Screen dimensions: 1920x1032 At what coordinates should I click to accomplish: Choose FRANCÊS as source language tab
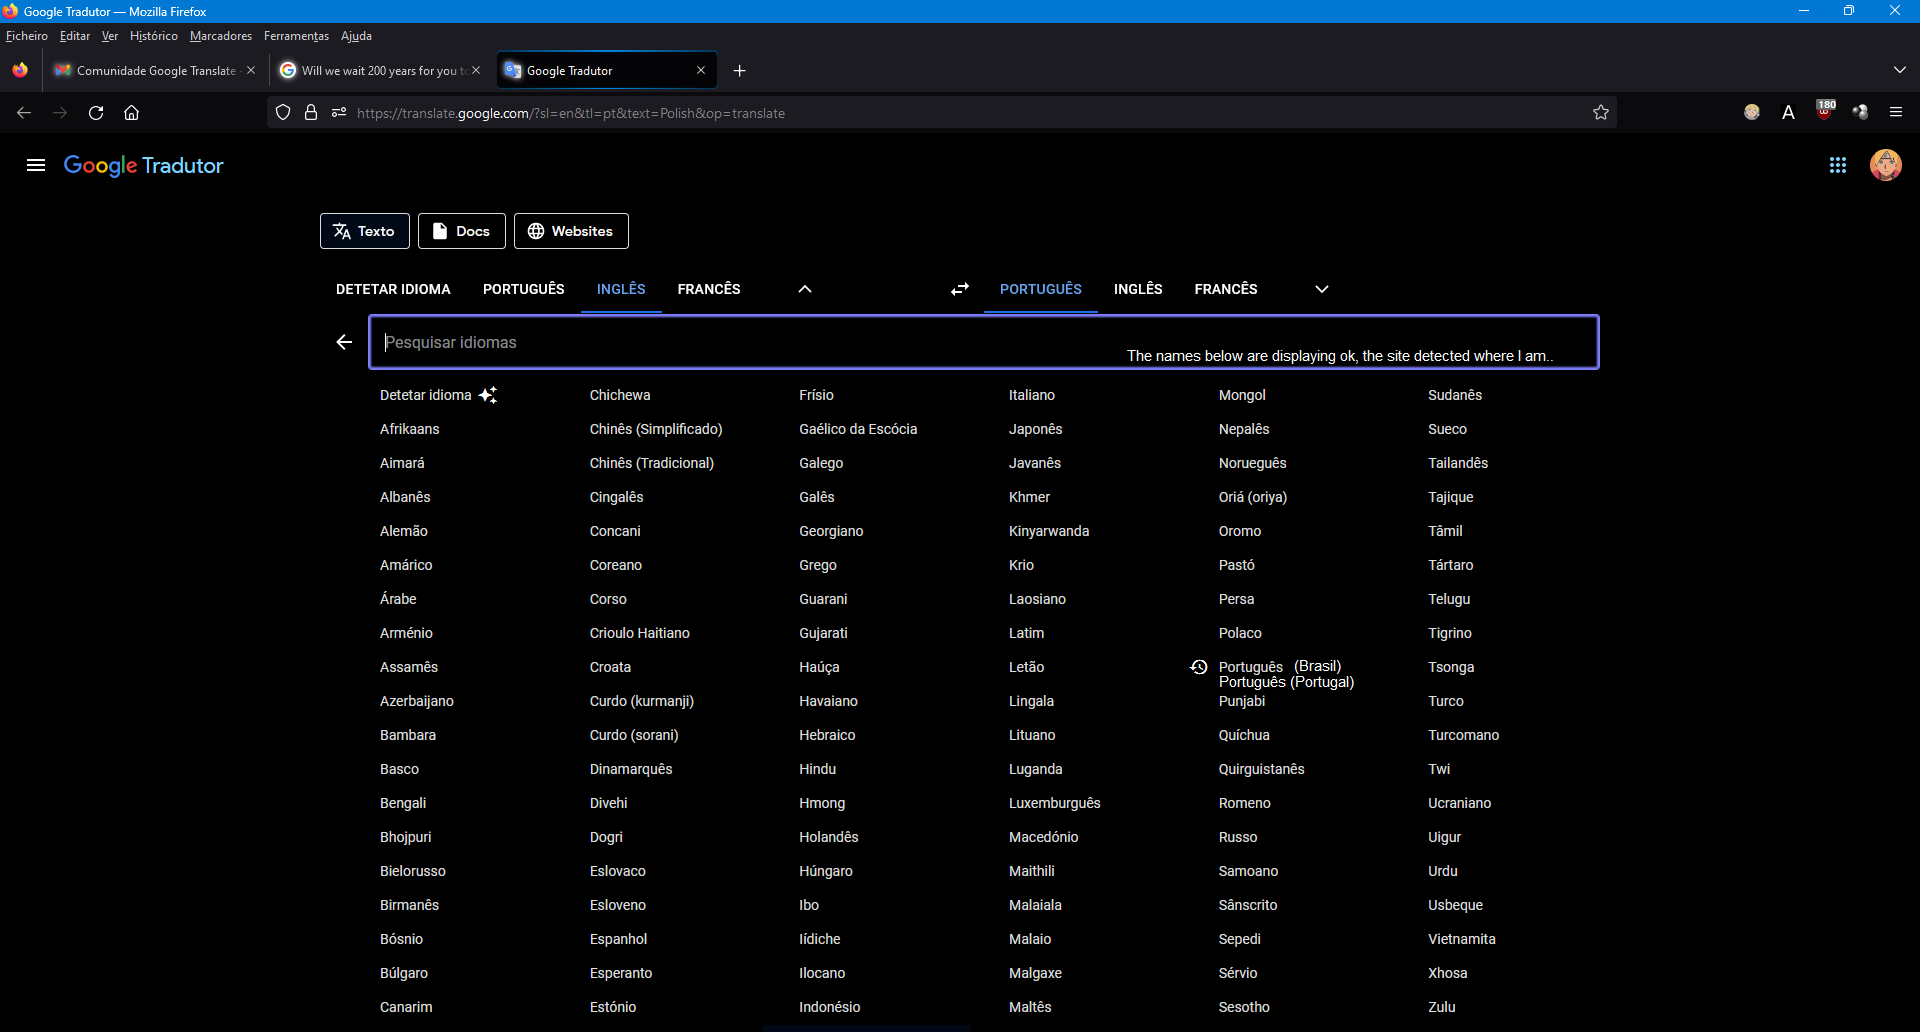709,289
